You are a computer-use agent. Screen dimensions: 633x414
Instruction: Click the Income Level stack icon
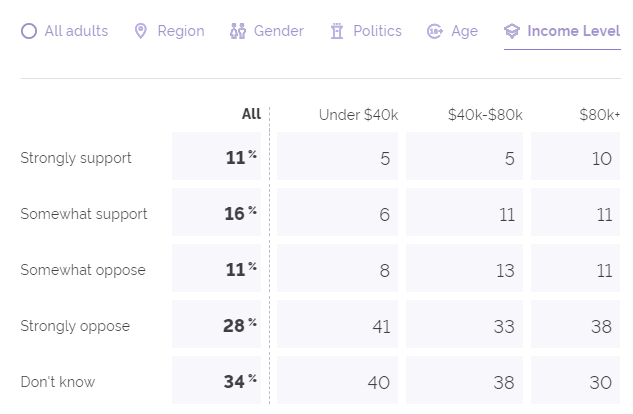click(x=512, y=31)
